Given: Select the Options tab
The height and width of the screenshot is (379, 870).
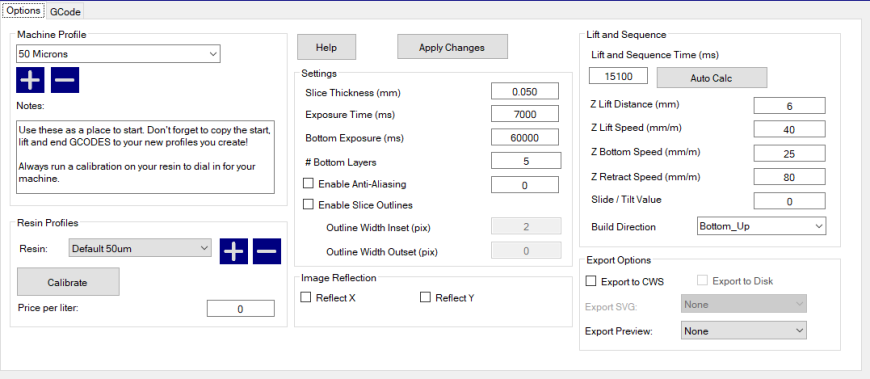Looking at the screenshot, I should pyautogui.click(x=23, y=11).
